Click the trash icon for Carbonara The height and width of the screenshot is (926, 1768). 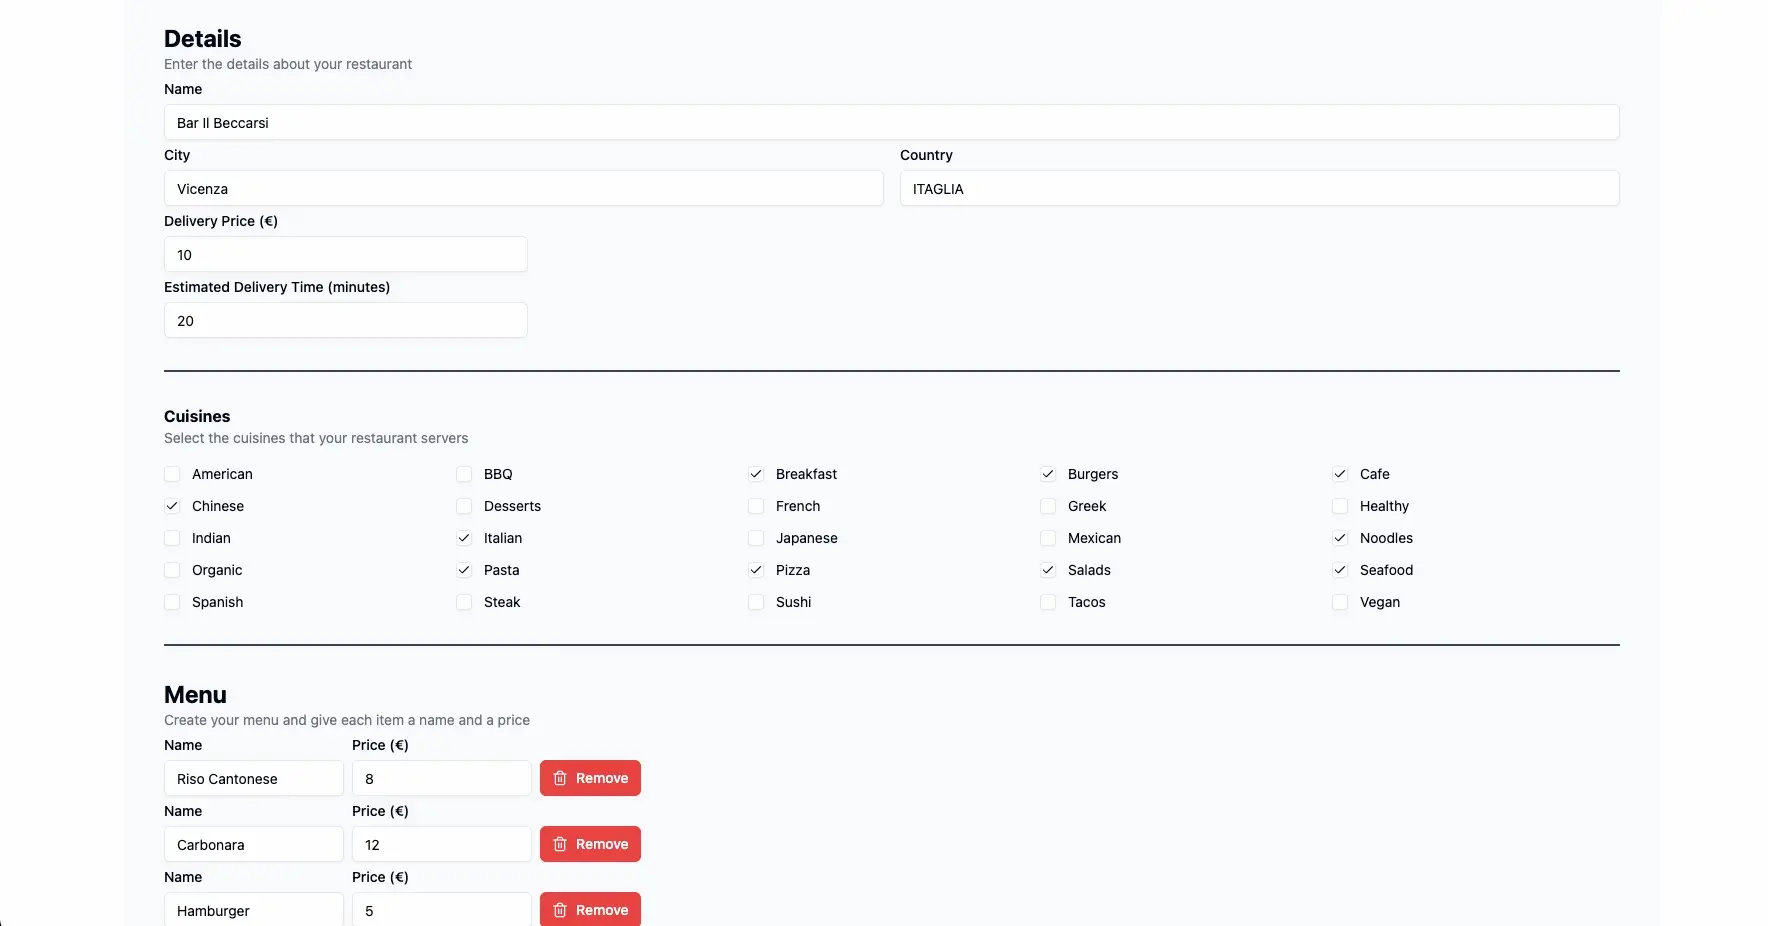(x=559, y=844)
